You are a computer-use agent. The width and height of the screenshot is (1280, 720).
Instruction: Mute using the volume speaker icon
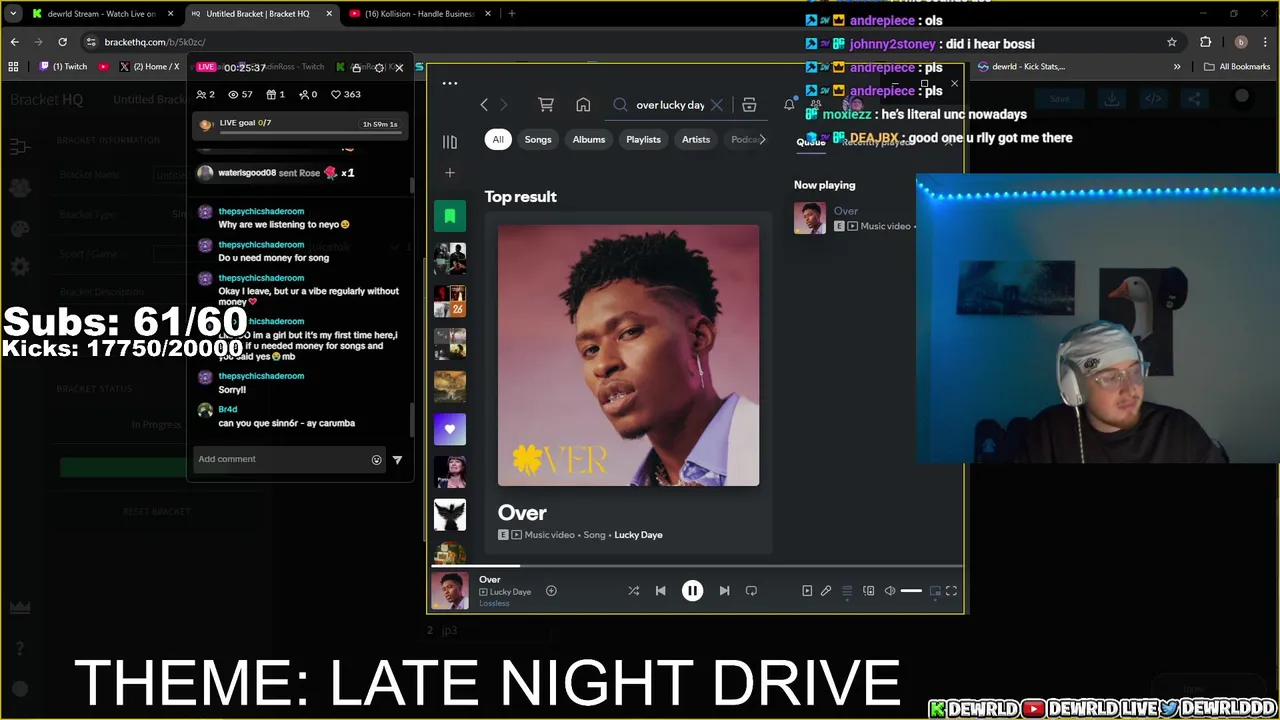[890, 591]
